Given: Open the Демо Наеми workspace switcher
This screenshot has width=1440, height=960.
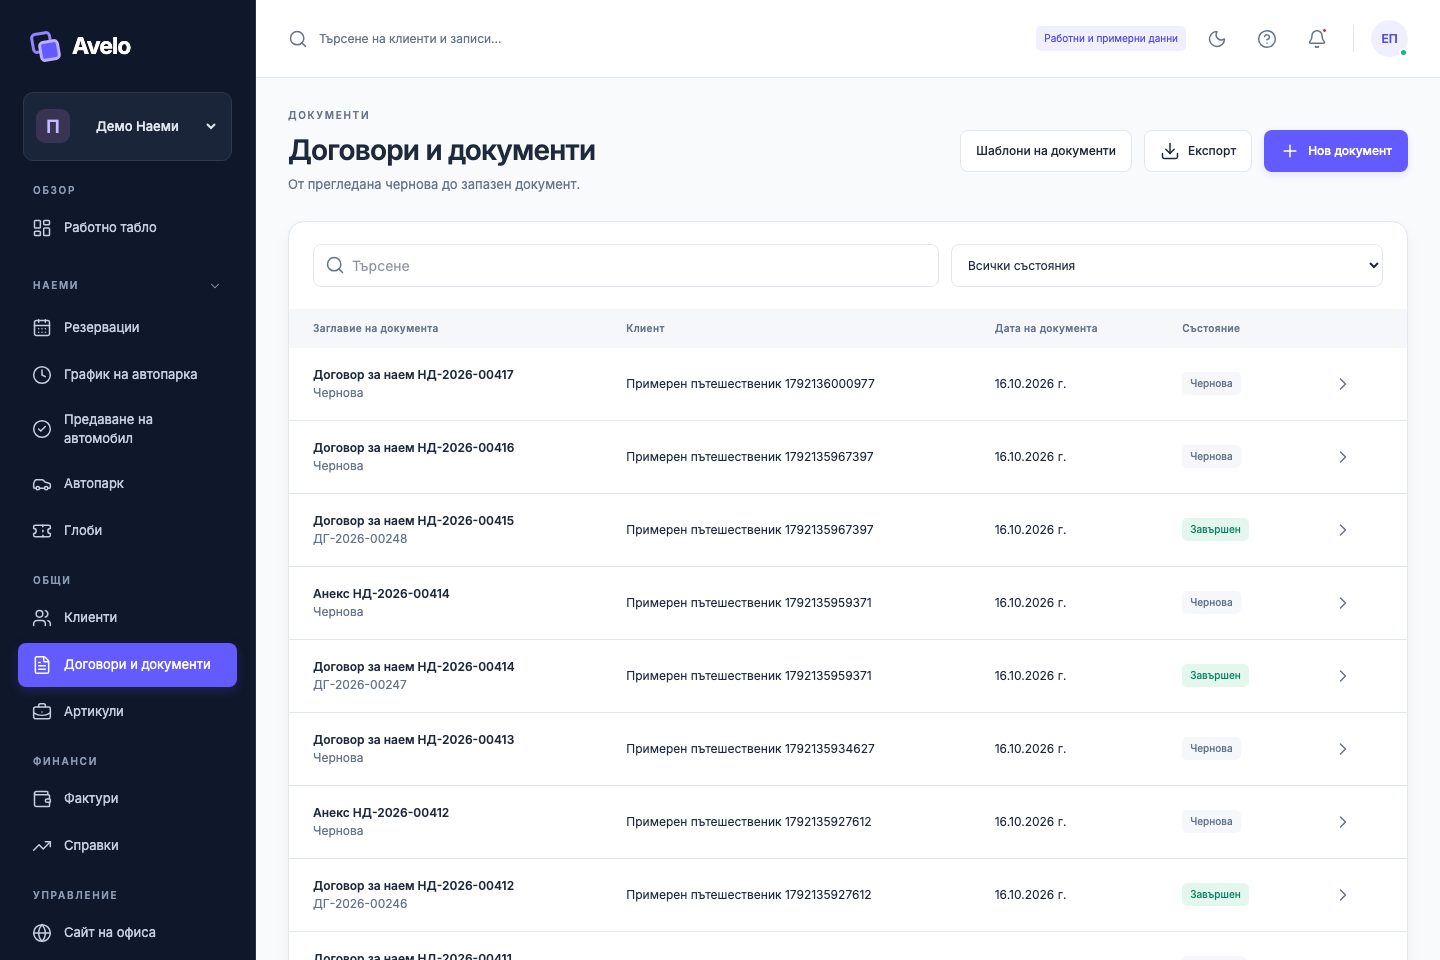Looking at the screenshot, I should point(127,127).
